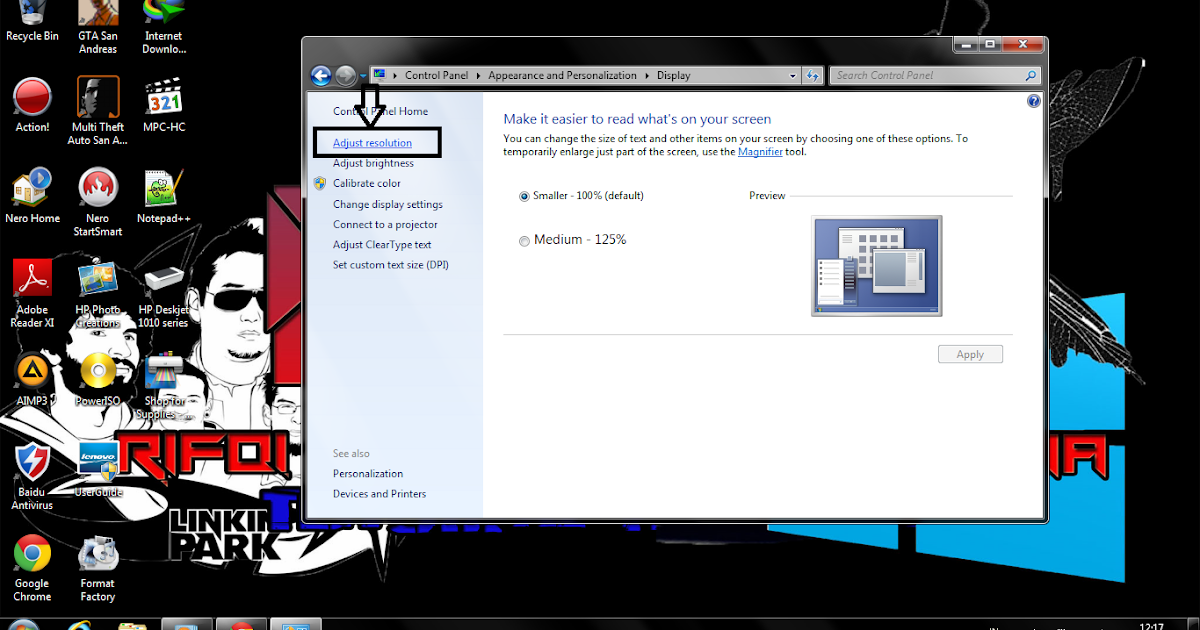
Task: Launch Google Chrome from the desktop
Action: click(x=32, y=568)
